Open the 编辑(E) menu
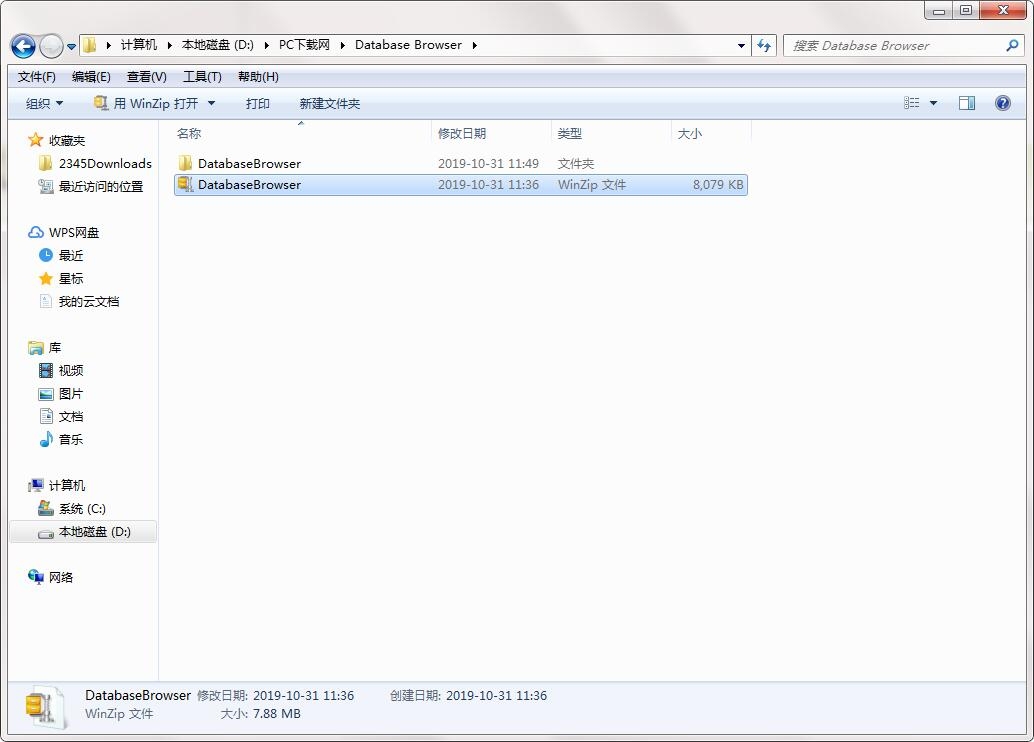1034x742 pixels. click(91, 77)
